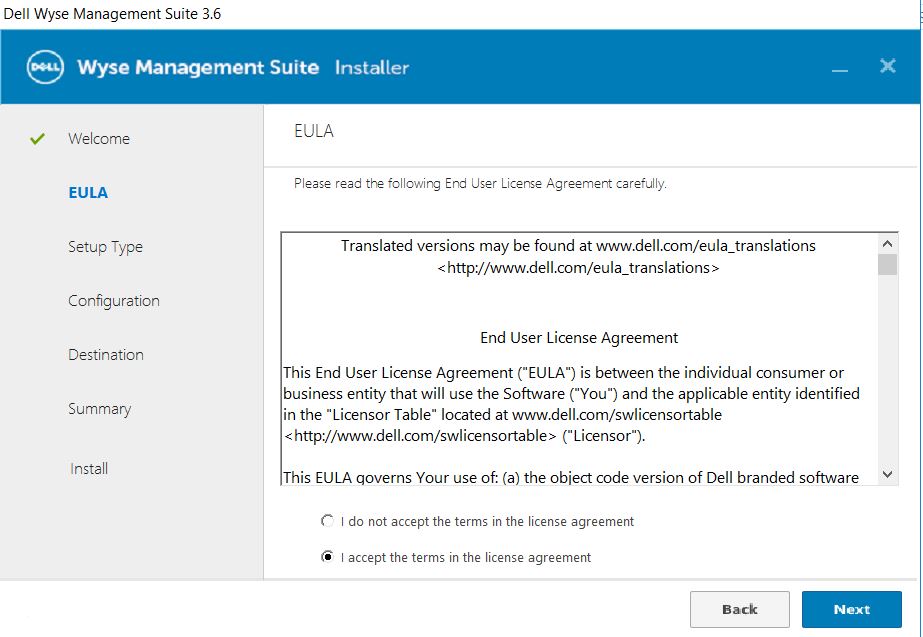The width and height of the screenshot is (923, 637).
Task: Minimize the installer window
Action: [839, 69]
